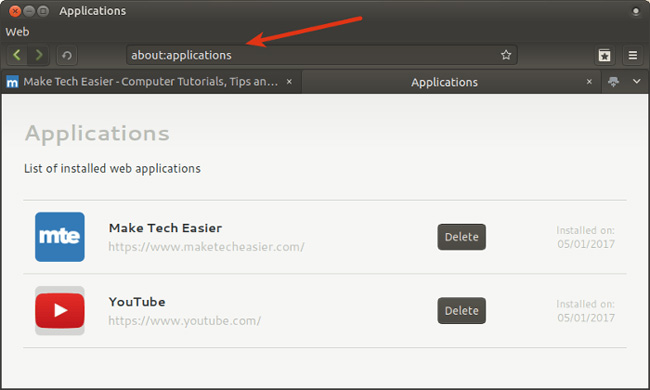Close the window with the red button
The image size is (650, 390).
[15, 11]
